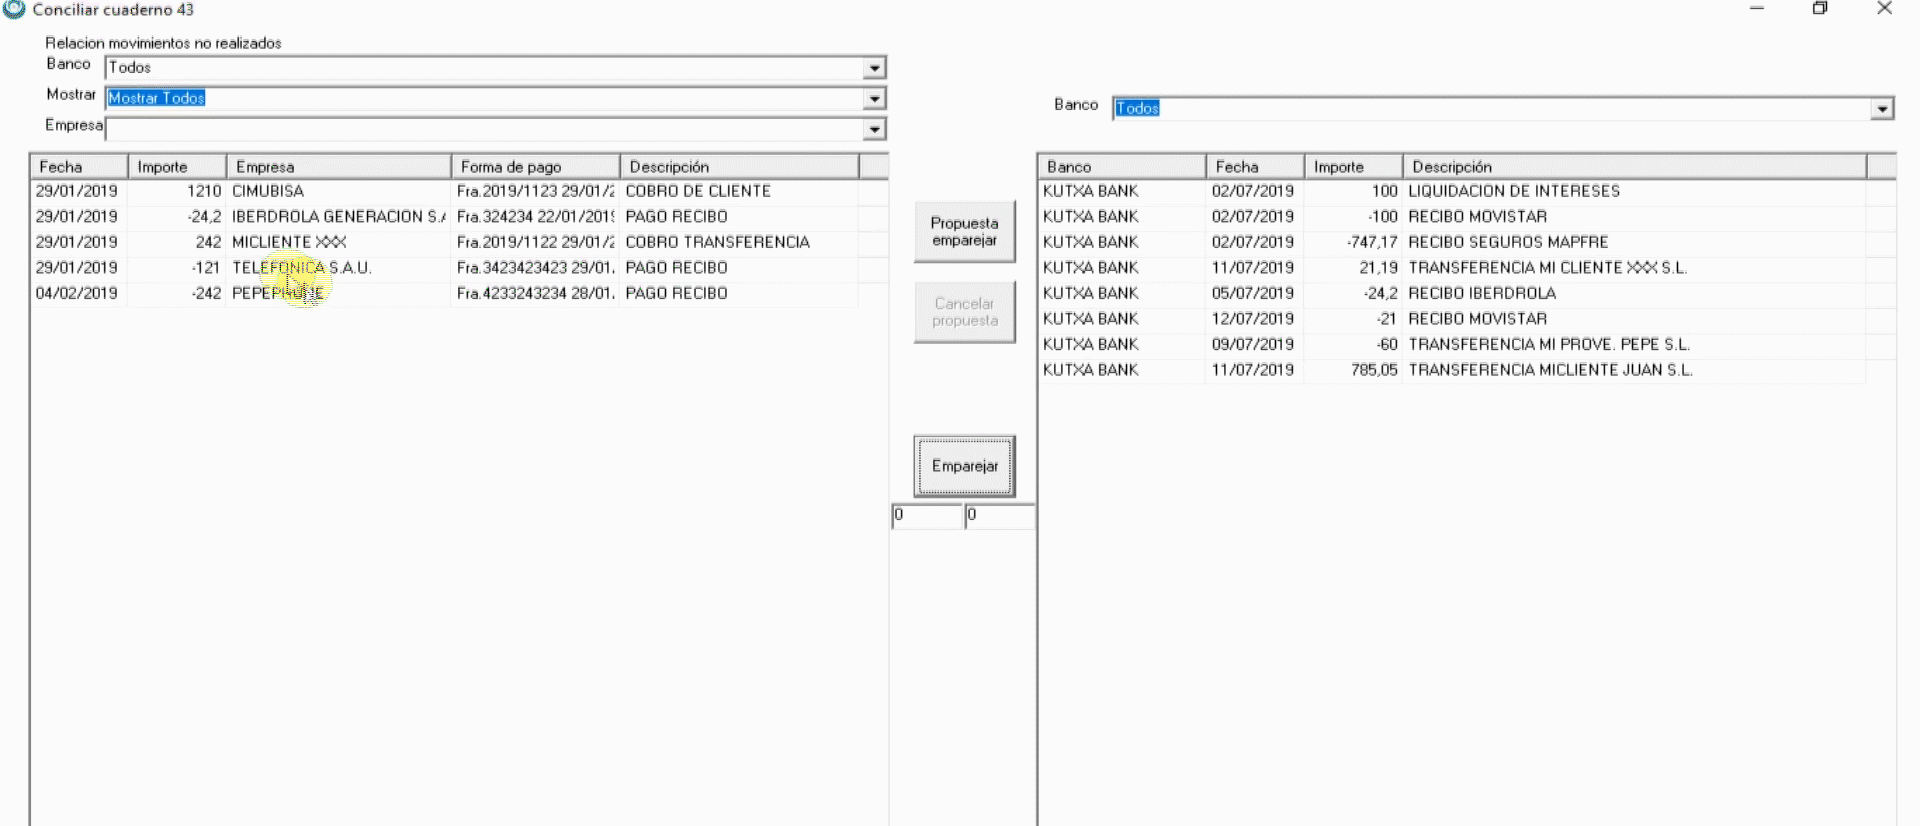Open the Empresa dropdown list
1920x826 pixels.
874,130
